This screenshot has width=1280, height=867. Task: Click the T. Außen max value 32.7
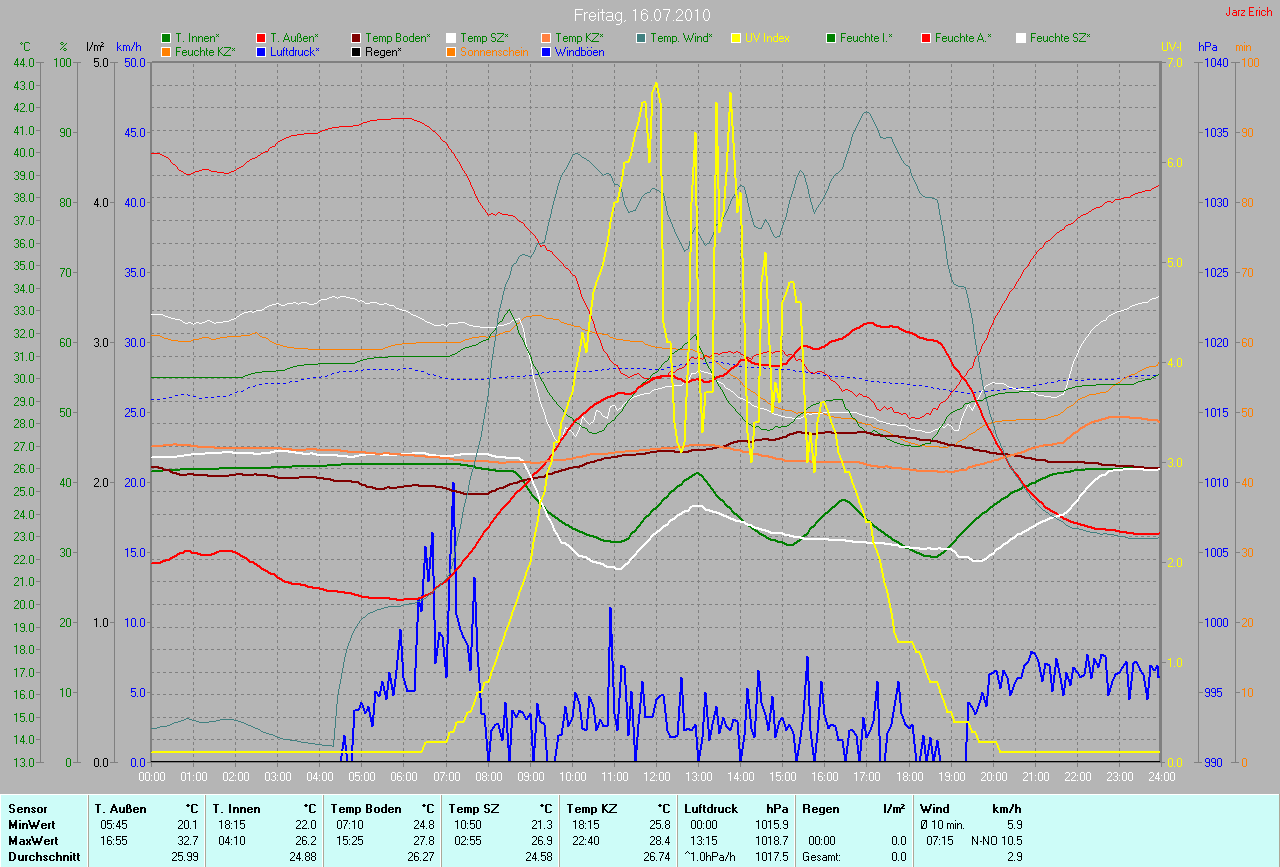[x=187, y=841]
